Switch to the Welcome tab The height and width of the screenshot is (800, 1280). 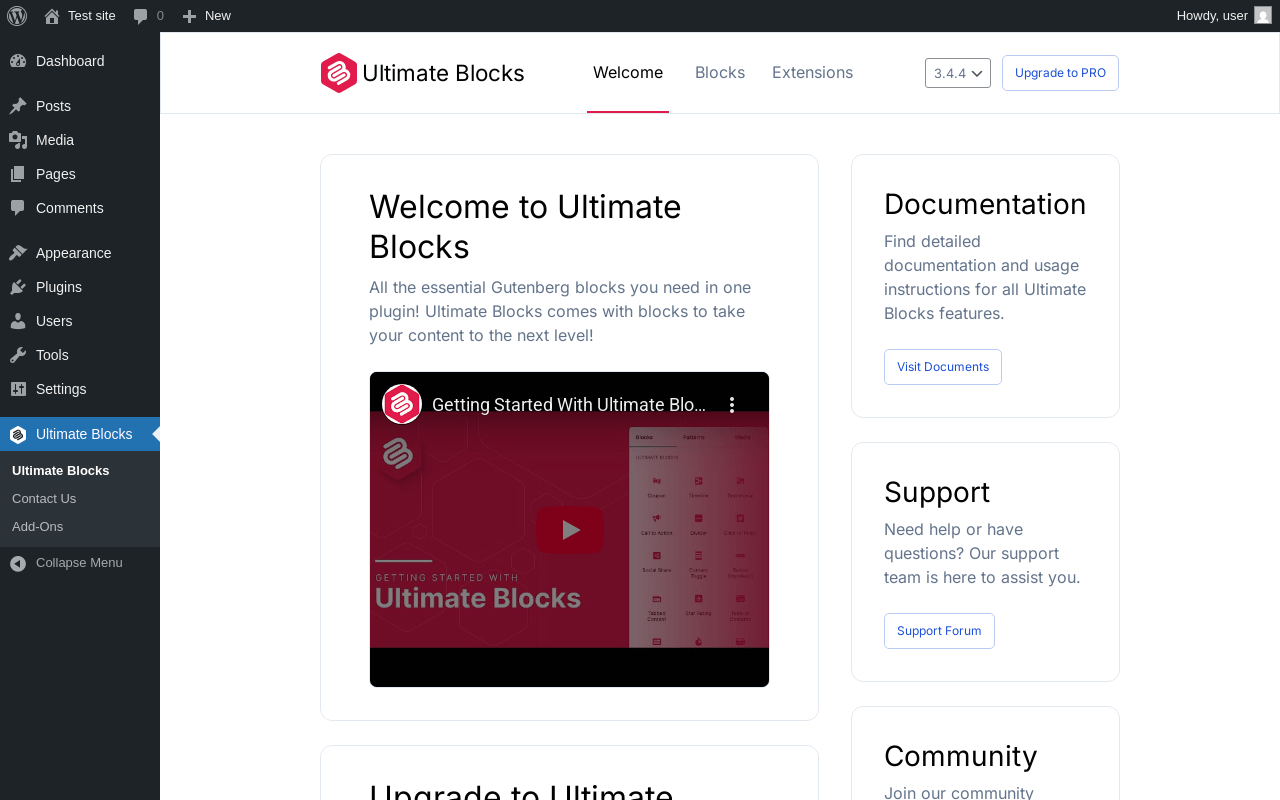coord(628,73)
